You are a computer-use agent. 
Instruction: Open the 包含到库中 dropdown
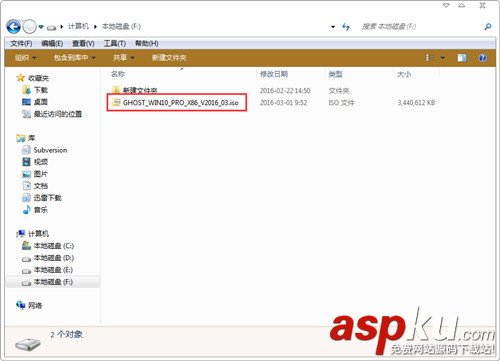pyautogui.click(x=75, y=58)
